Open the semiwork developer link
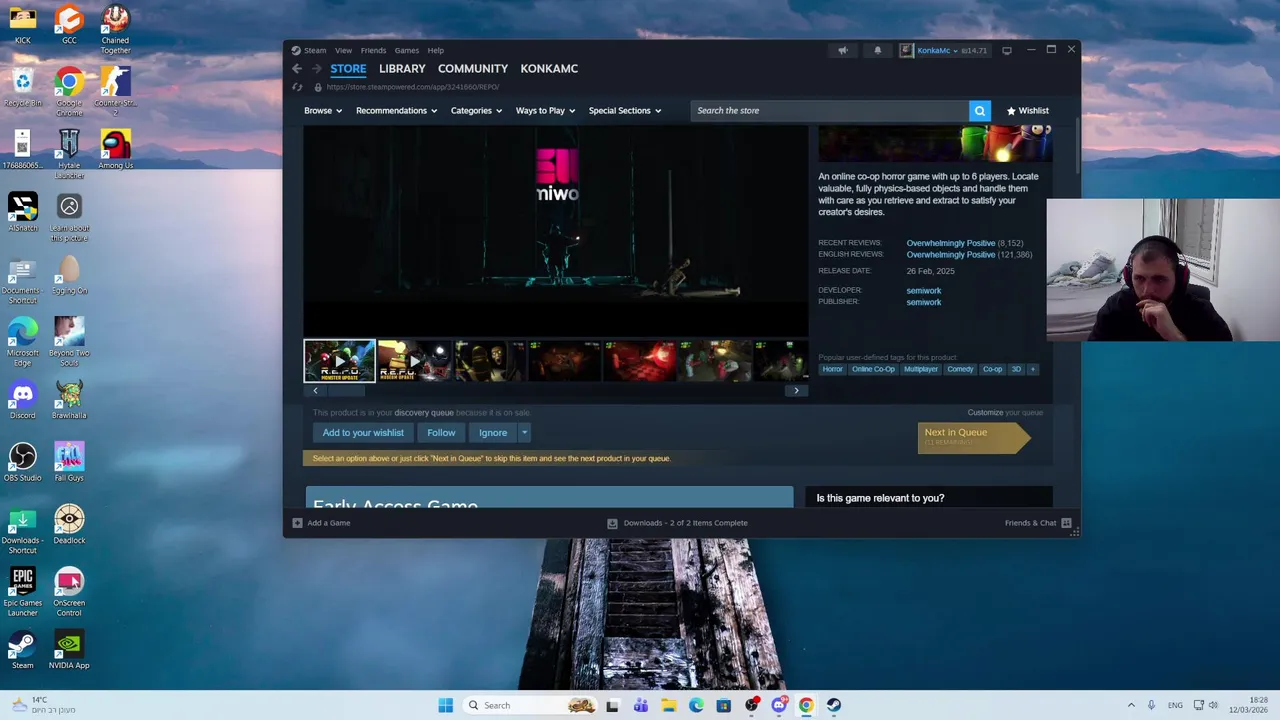 point(924,290)
